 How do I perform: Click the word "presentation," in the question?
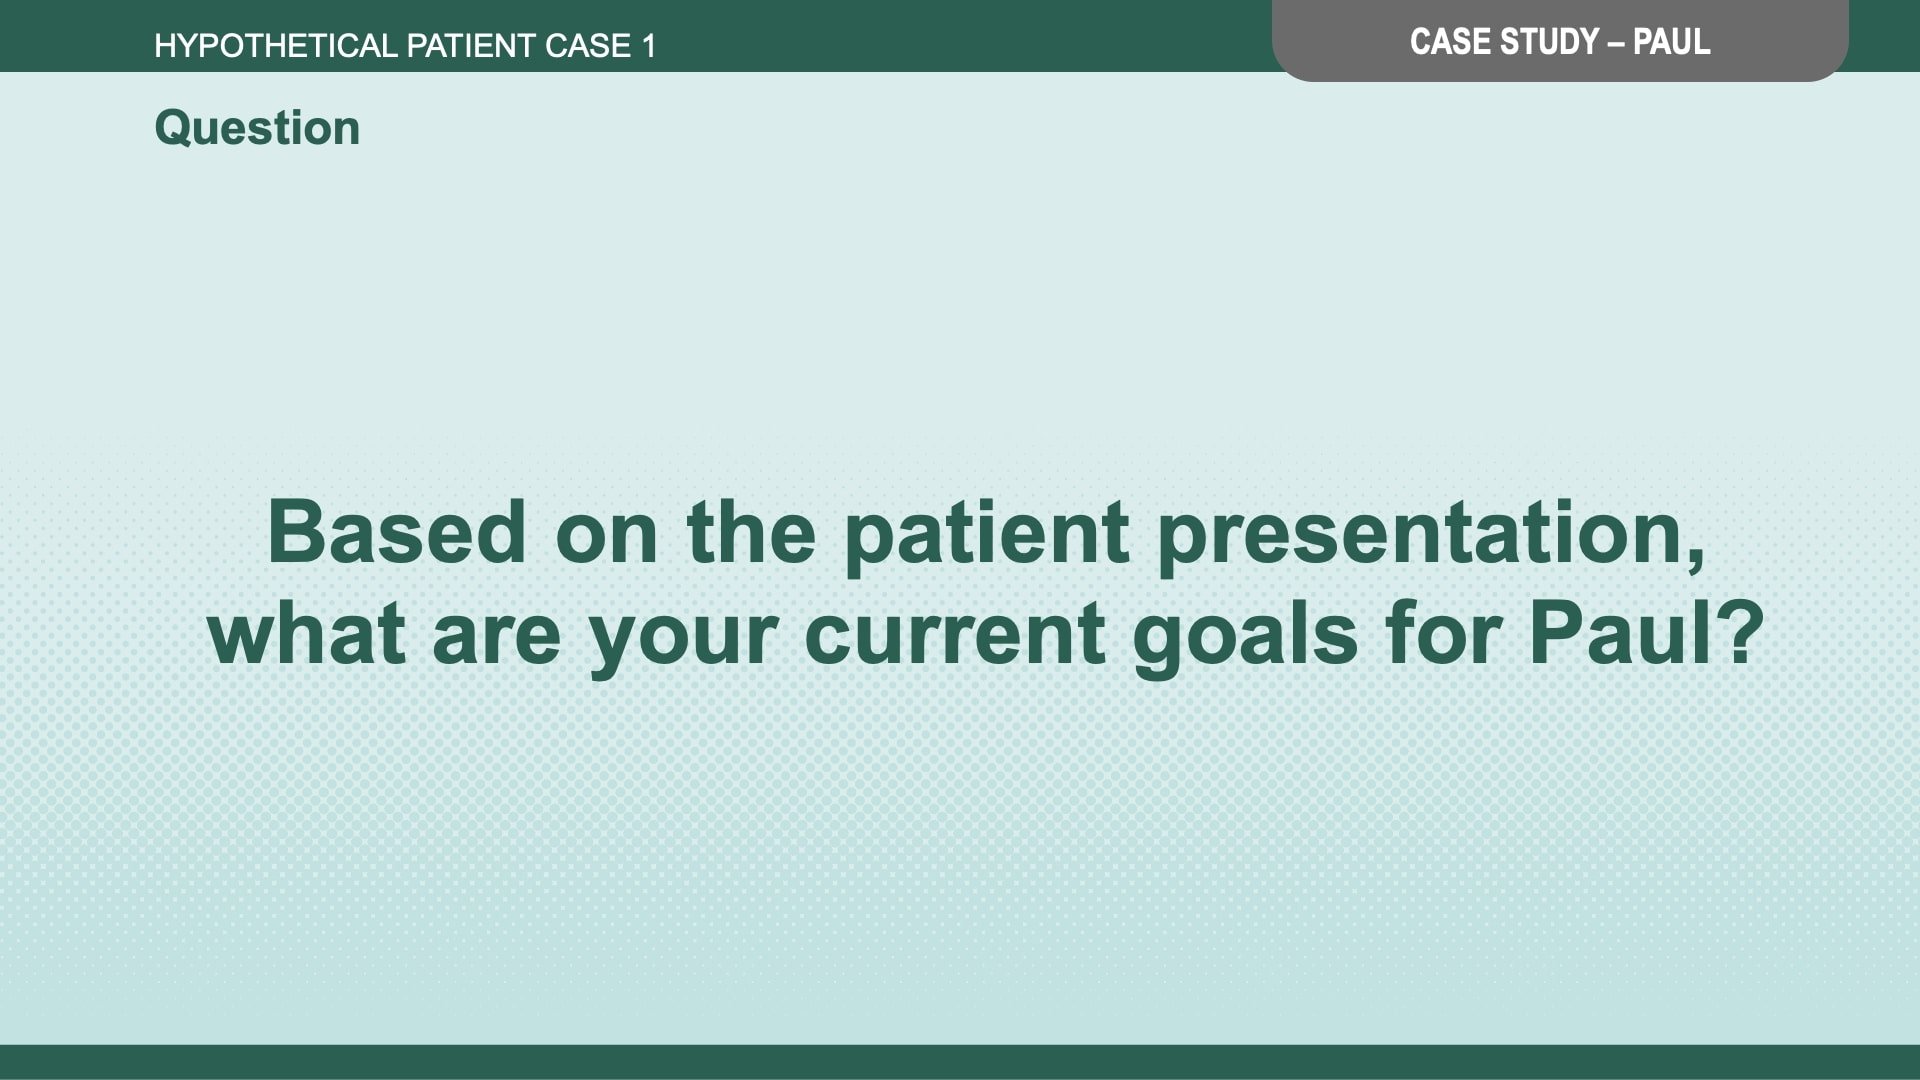pos(1431,535)
